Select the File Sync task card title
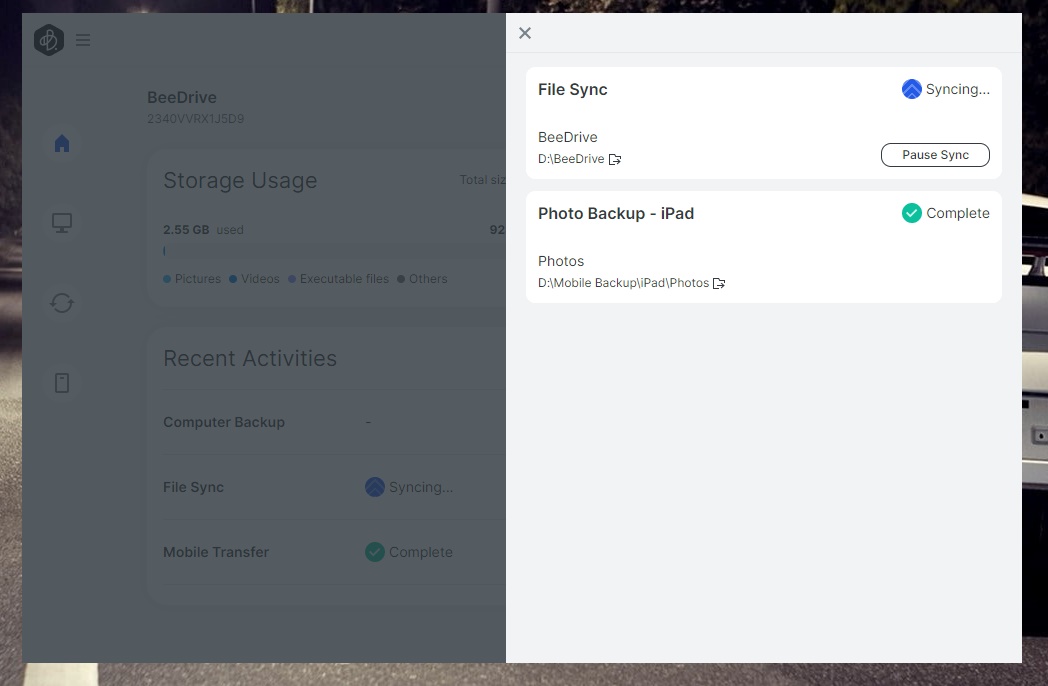Viewport: 1048px width, 686px height. (573, 89)
